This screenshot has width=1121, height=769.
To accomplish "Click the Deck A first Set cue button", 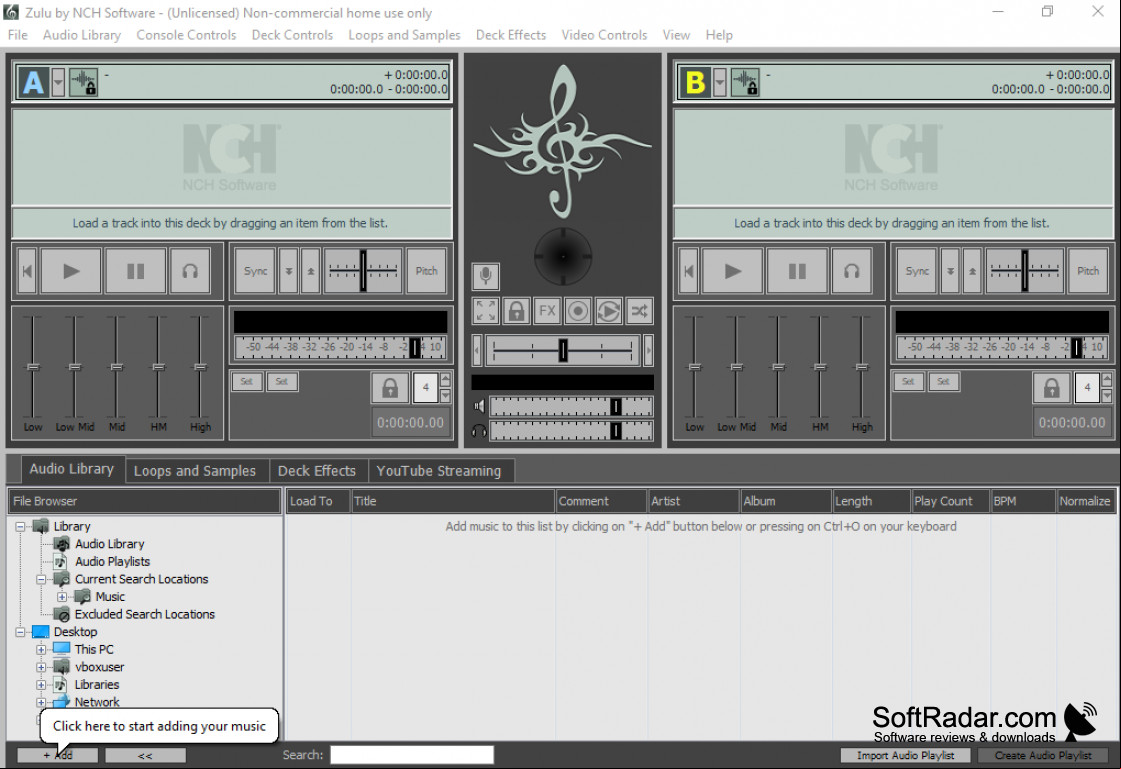I will click(247, 382).
